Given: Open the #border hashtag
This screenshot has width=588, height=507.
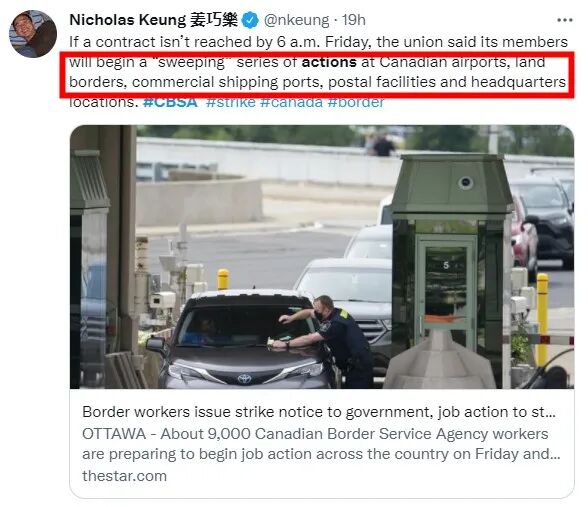Looking at the screenshot, I should point(356,102).
